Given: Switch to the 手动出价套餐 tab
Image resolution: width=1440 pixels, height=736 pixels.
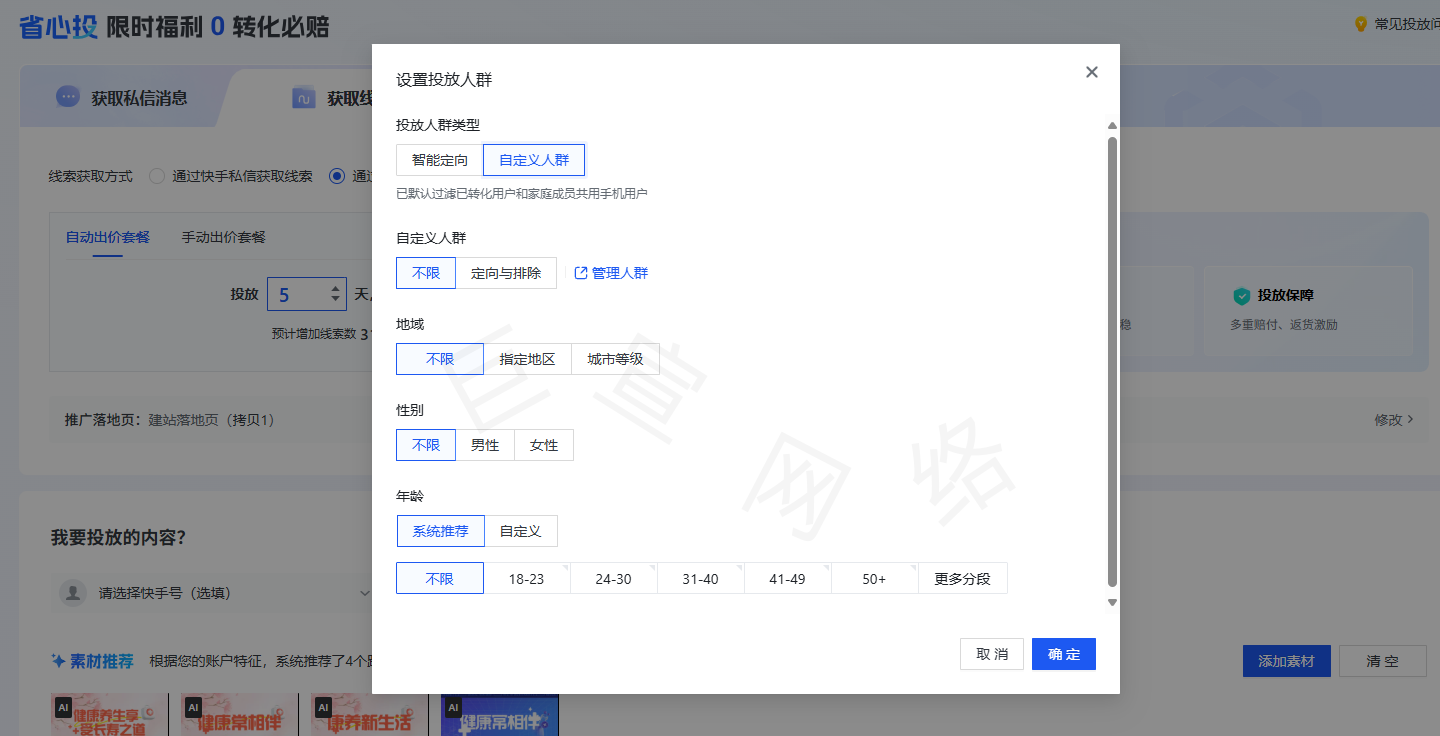Looking at the screenshot, I should click(222, 237).
